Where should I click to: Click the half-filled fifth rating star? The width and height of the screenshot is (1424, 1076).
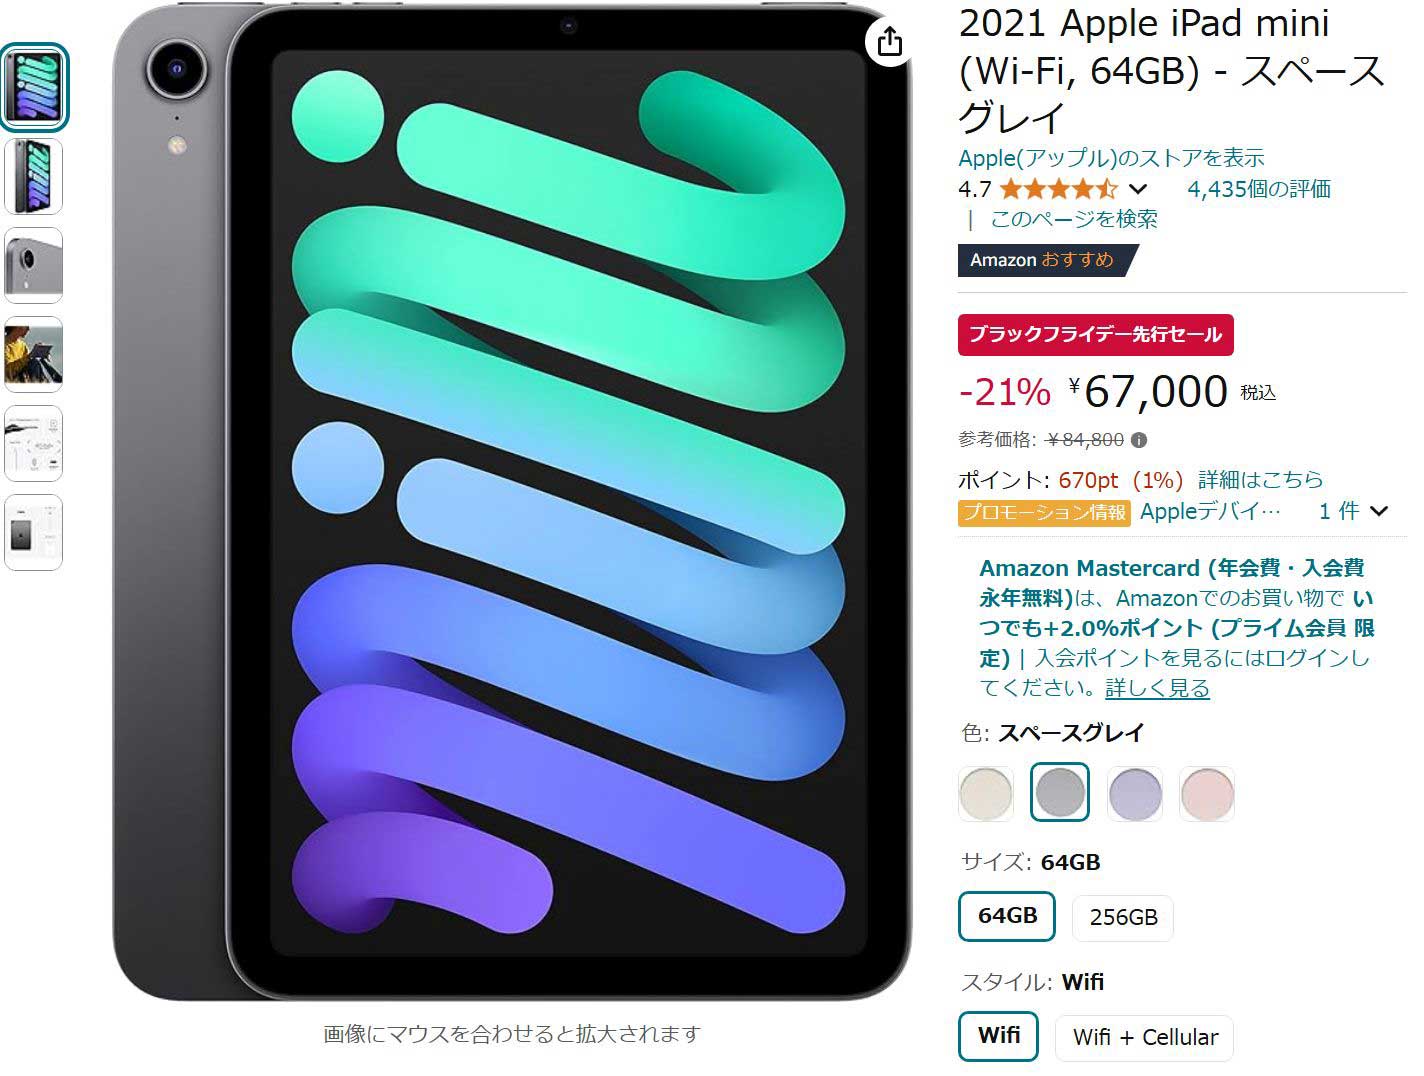(1107, 188)
